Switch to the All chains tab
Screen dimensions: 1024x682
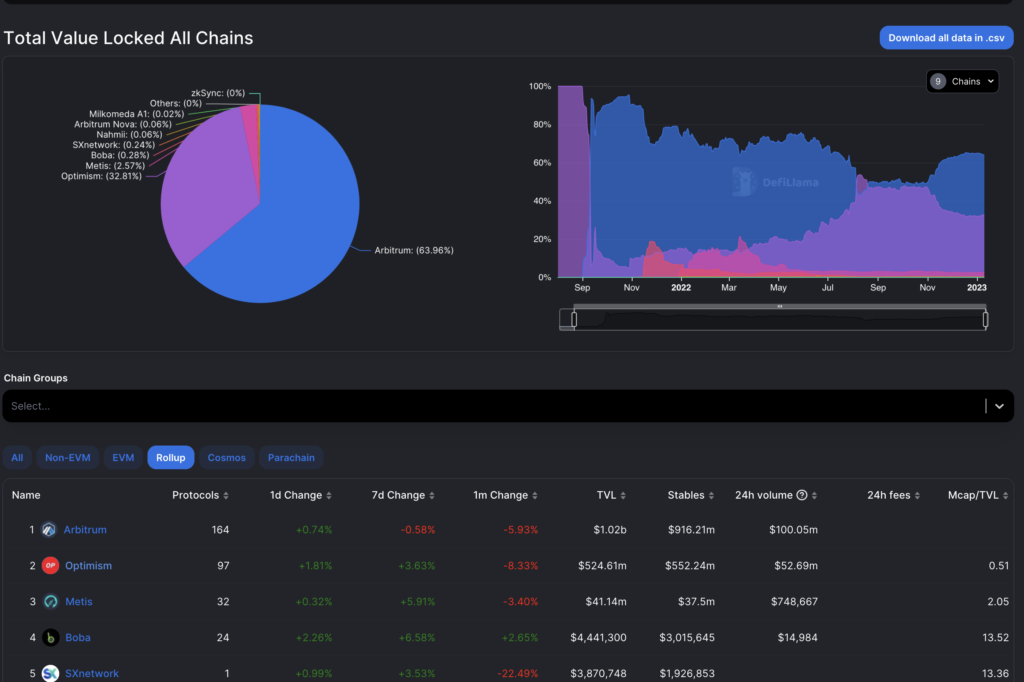(x=17, y=458)
